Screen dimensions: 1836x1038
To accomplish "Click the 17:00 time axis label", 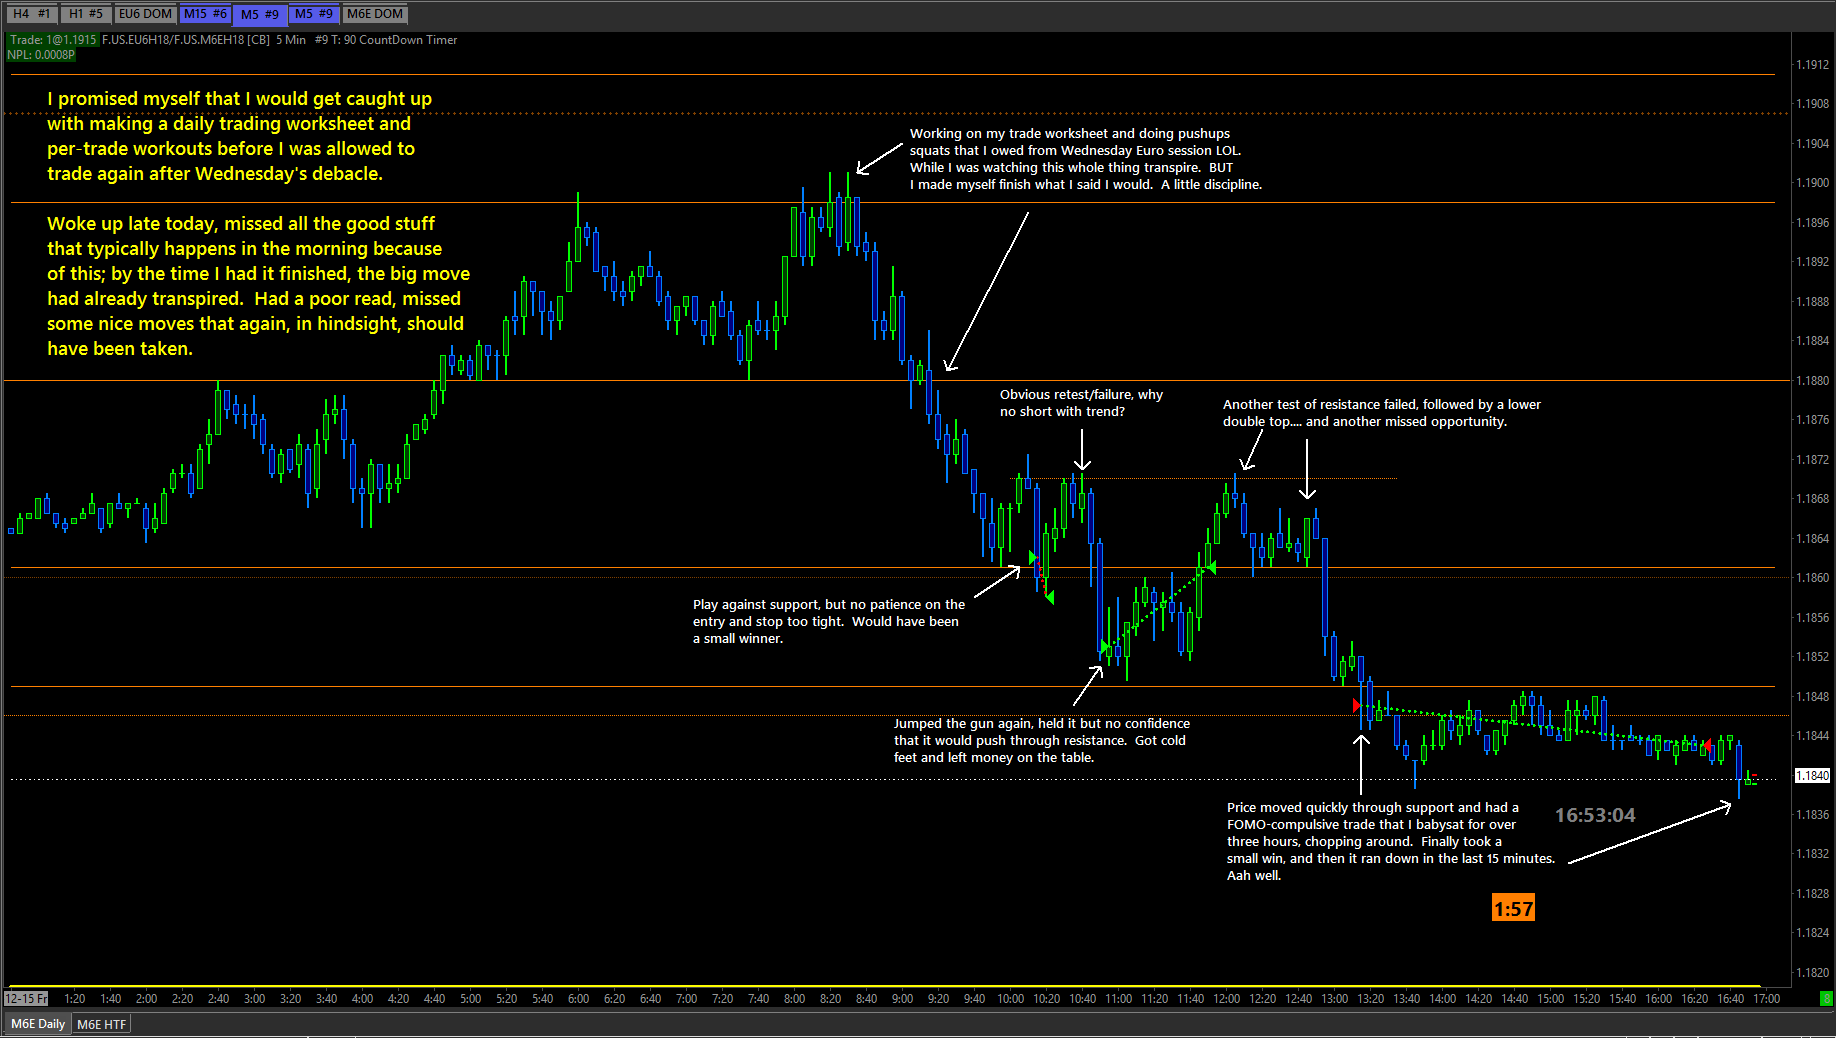I will pyautogui.click(x=1766, y=999).
